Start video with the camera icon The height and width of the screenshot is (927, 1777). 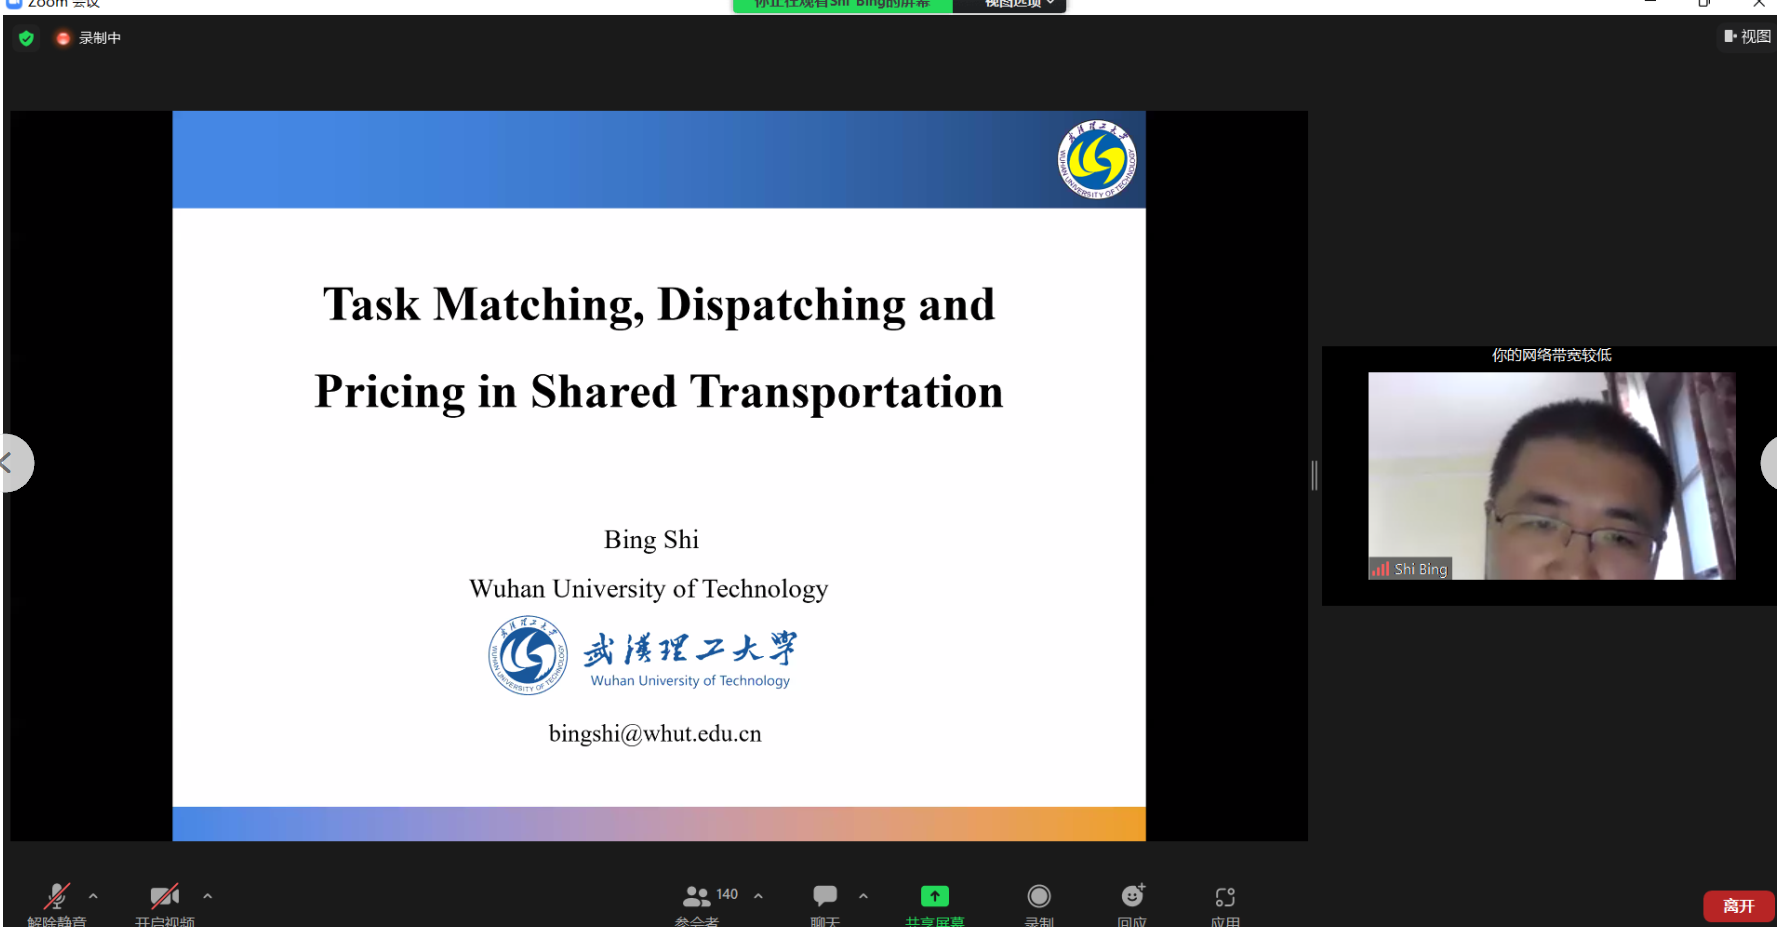[x=165, y=896]
